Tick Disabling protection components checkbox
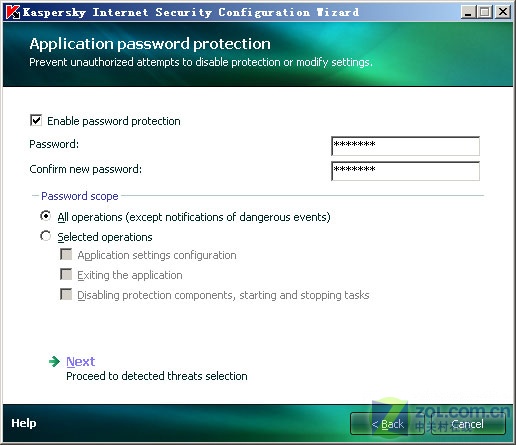The height and width of the screenshot is (445, 516). tap(66, 294)
